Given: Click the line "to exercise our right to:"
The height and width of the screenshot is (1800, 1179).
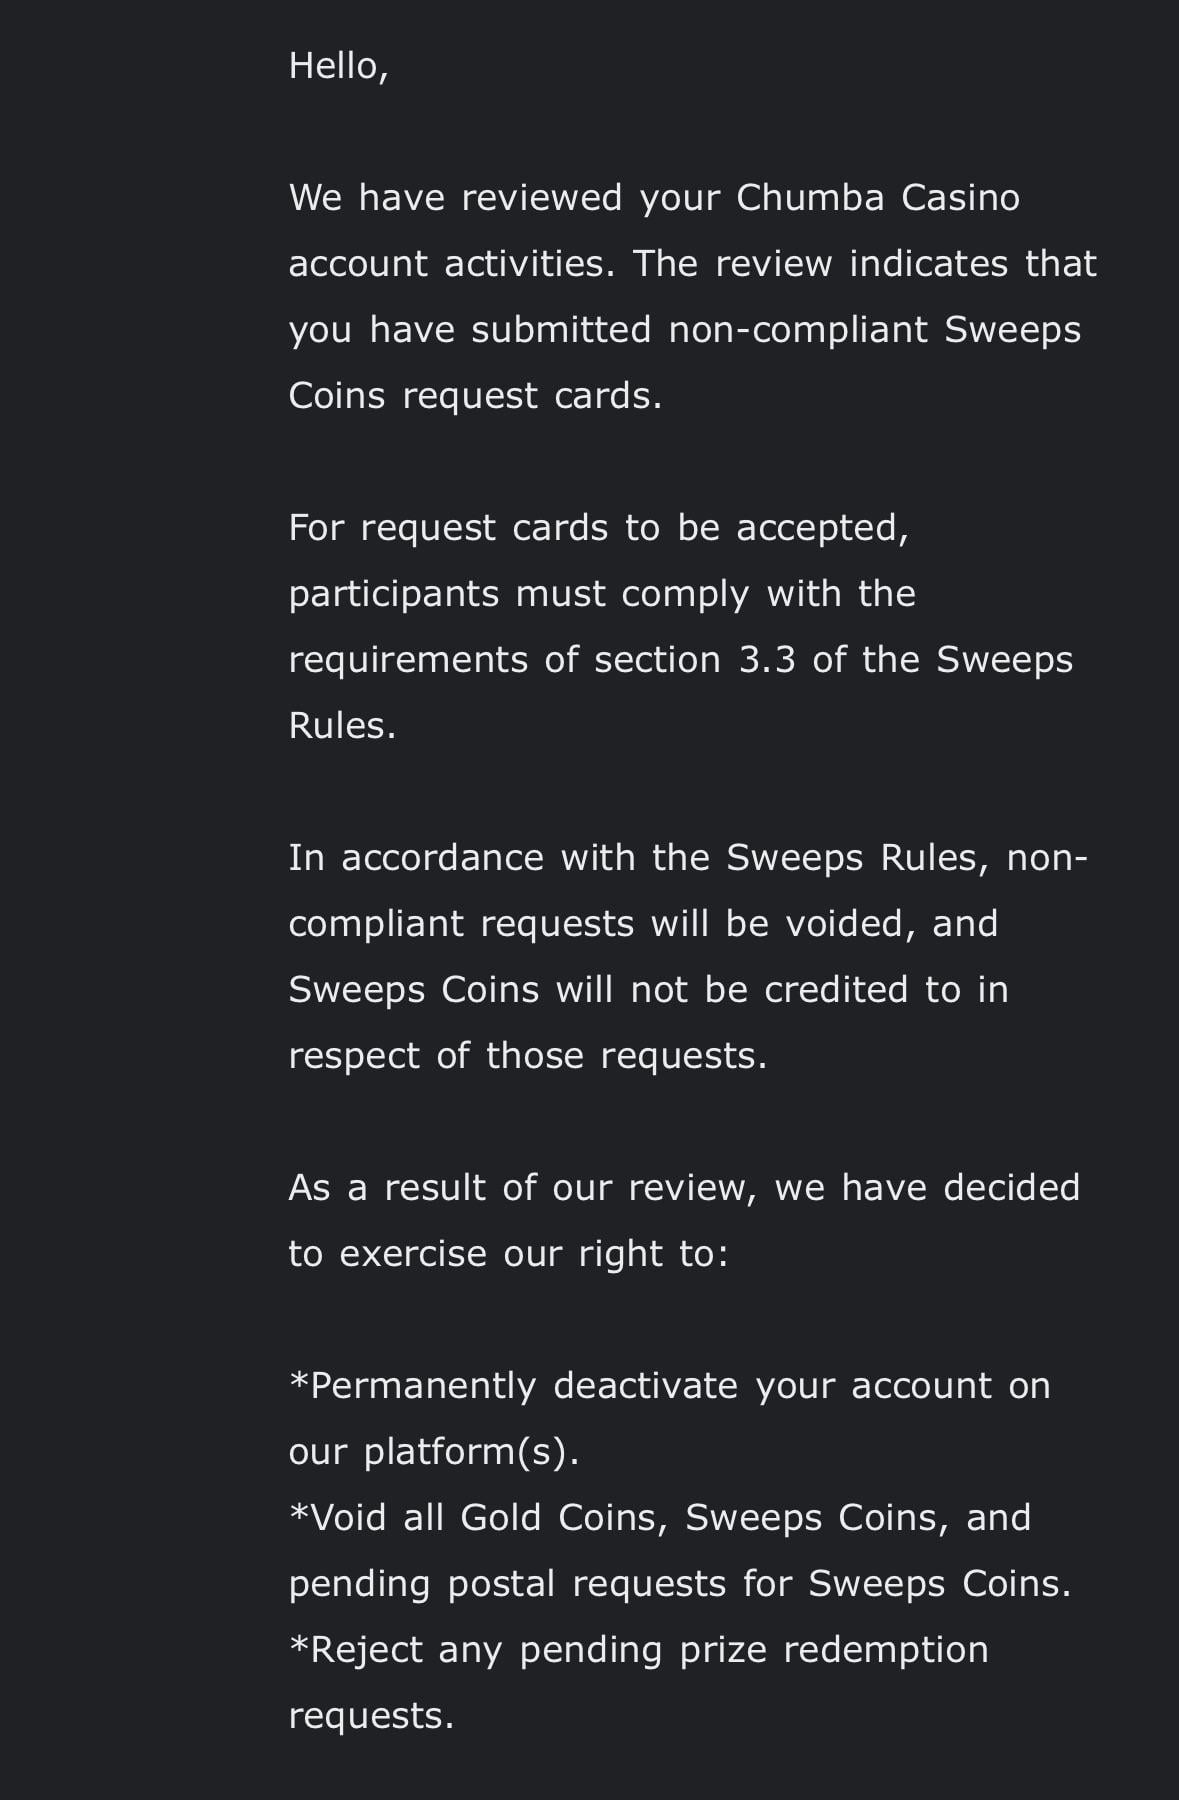Looking at the screenshot, I should tap(509, 1254).
